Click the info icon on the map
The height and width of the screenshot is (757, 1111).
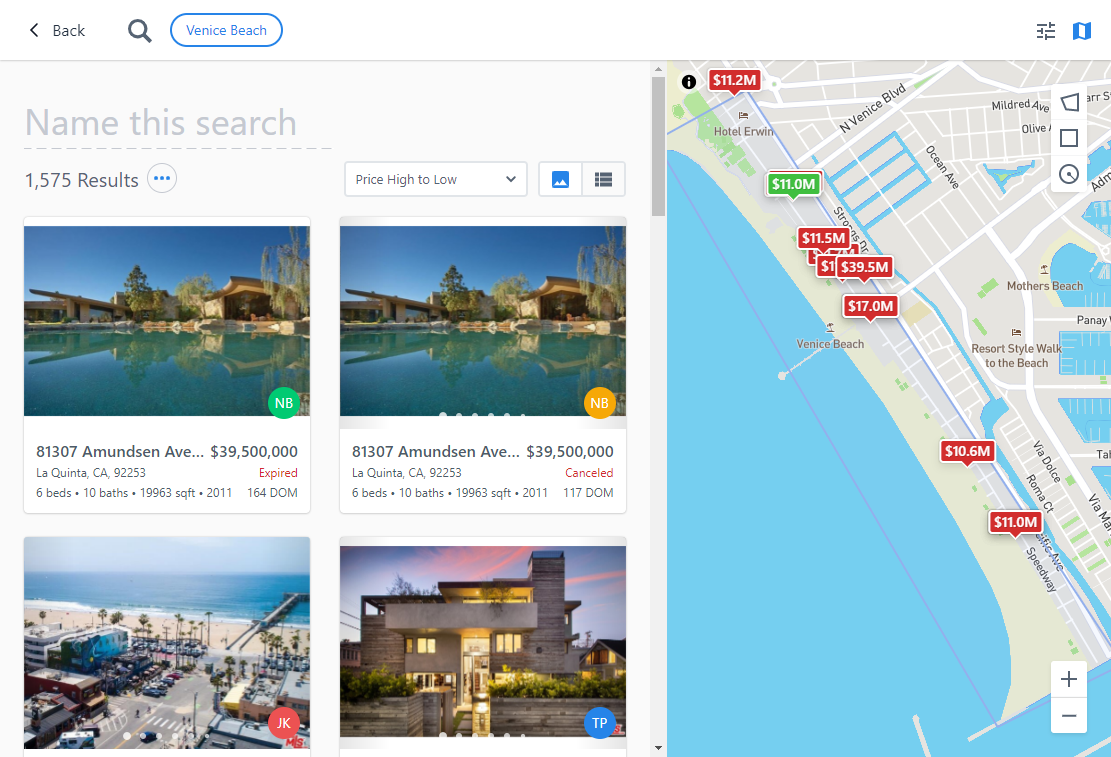pyautogui.click(x=688, y=83)
